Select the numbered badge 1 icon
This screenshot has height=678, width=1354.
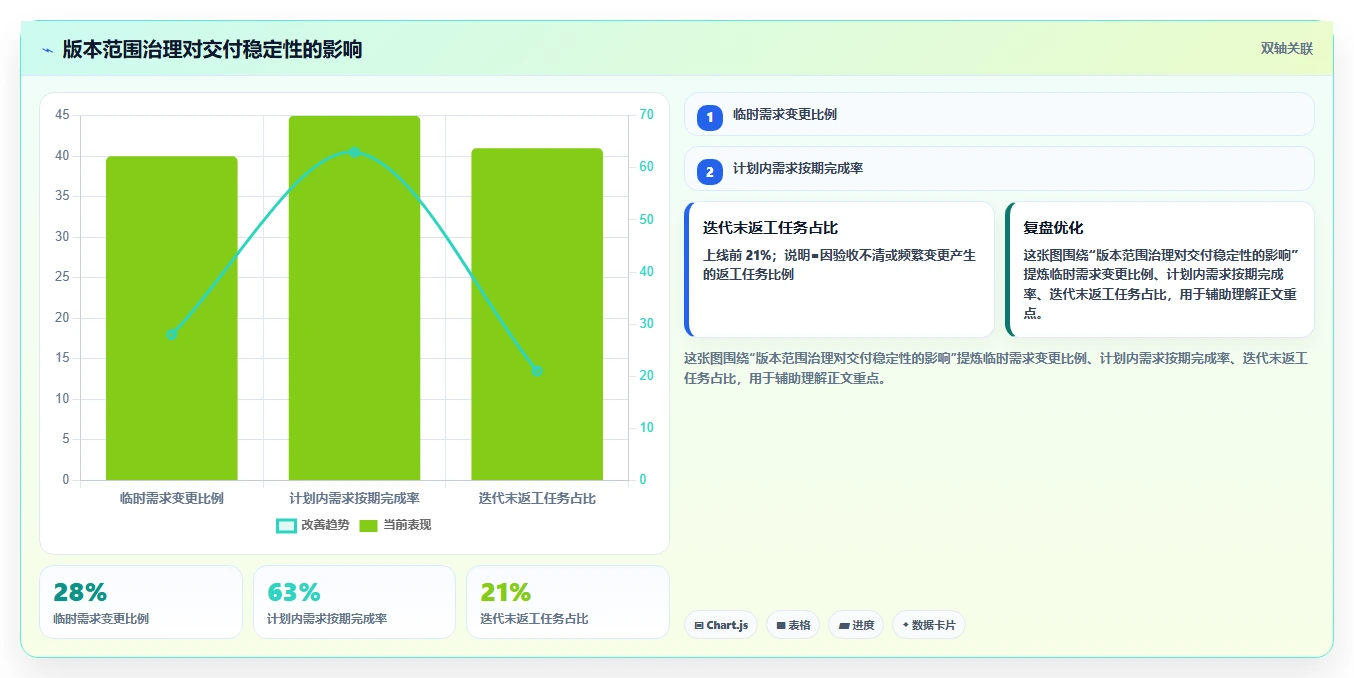click(710, 117)
